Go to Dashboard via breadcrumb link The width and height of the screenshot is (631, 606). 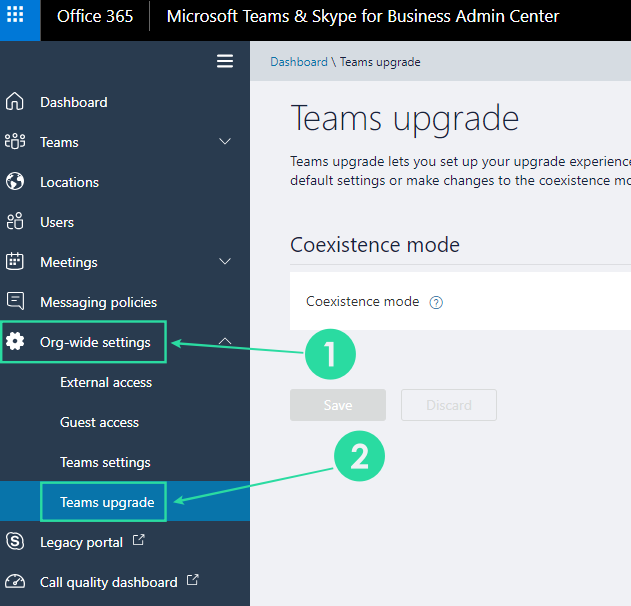click(x=298, y=62)
